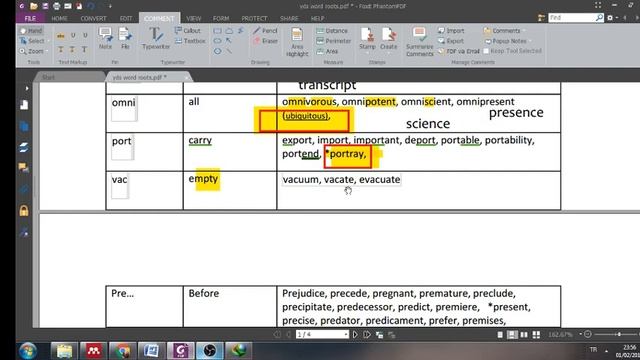Open the pages panel in sidebar
Screen dimensions: 640x360
click(24, 105)
